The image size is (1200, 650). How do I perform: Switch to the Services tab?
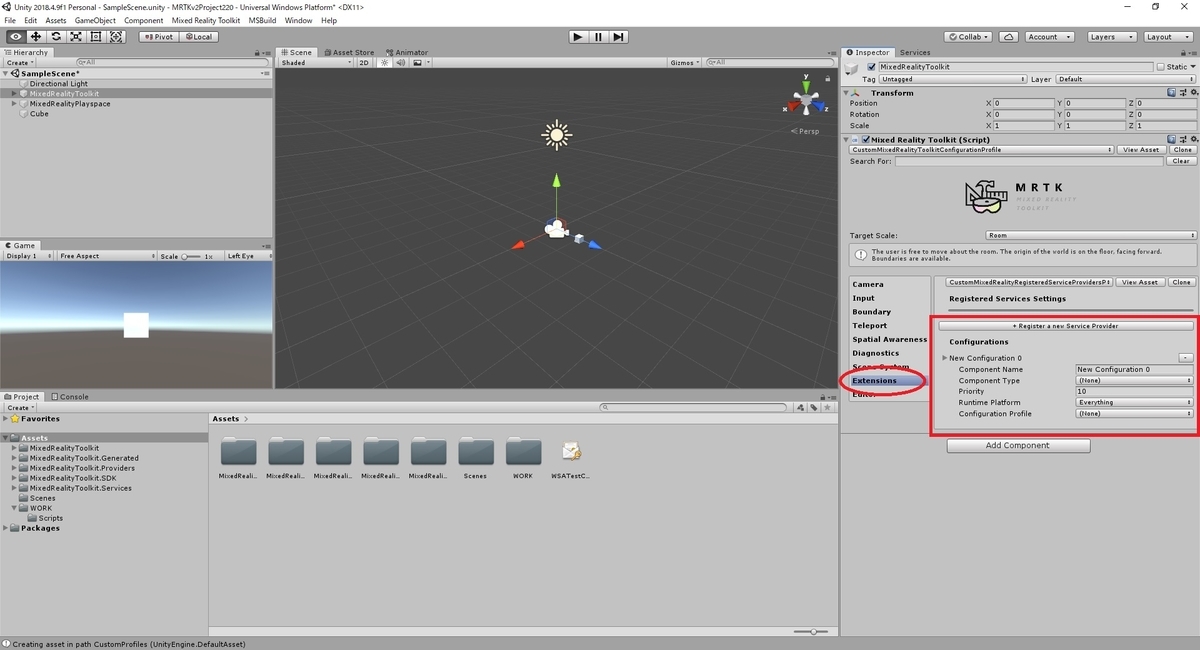pyautogui.click(x=914, y=52)
